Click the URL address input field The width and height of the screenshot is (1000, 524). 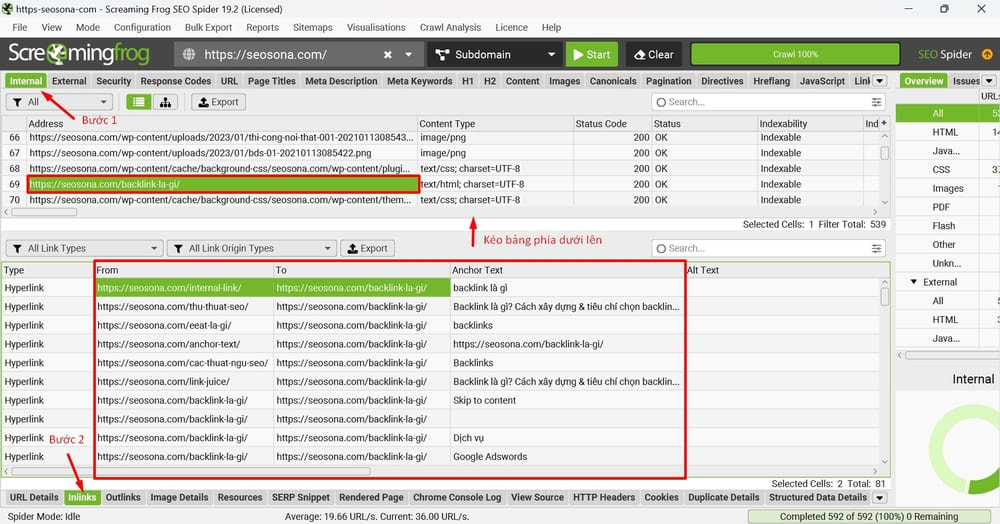point(287,55)
